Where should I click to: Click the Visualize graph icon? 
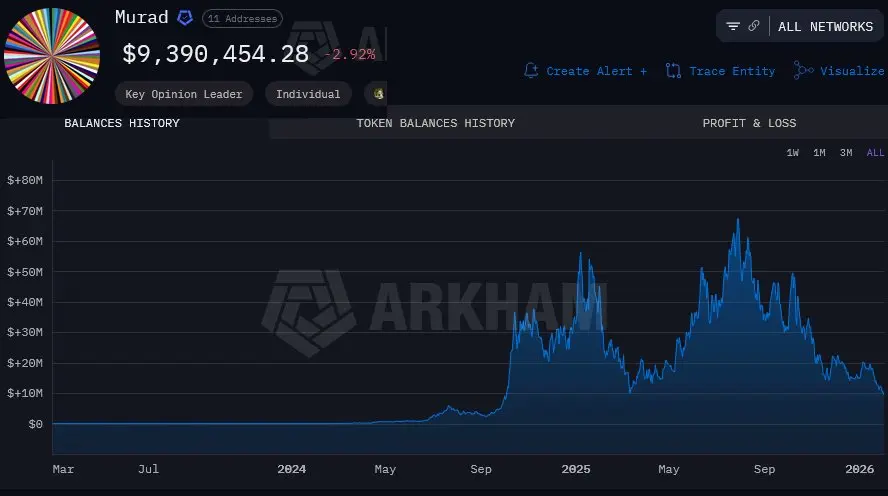pyautogui.click(x=803, y=70)
